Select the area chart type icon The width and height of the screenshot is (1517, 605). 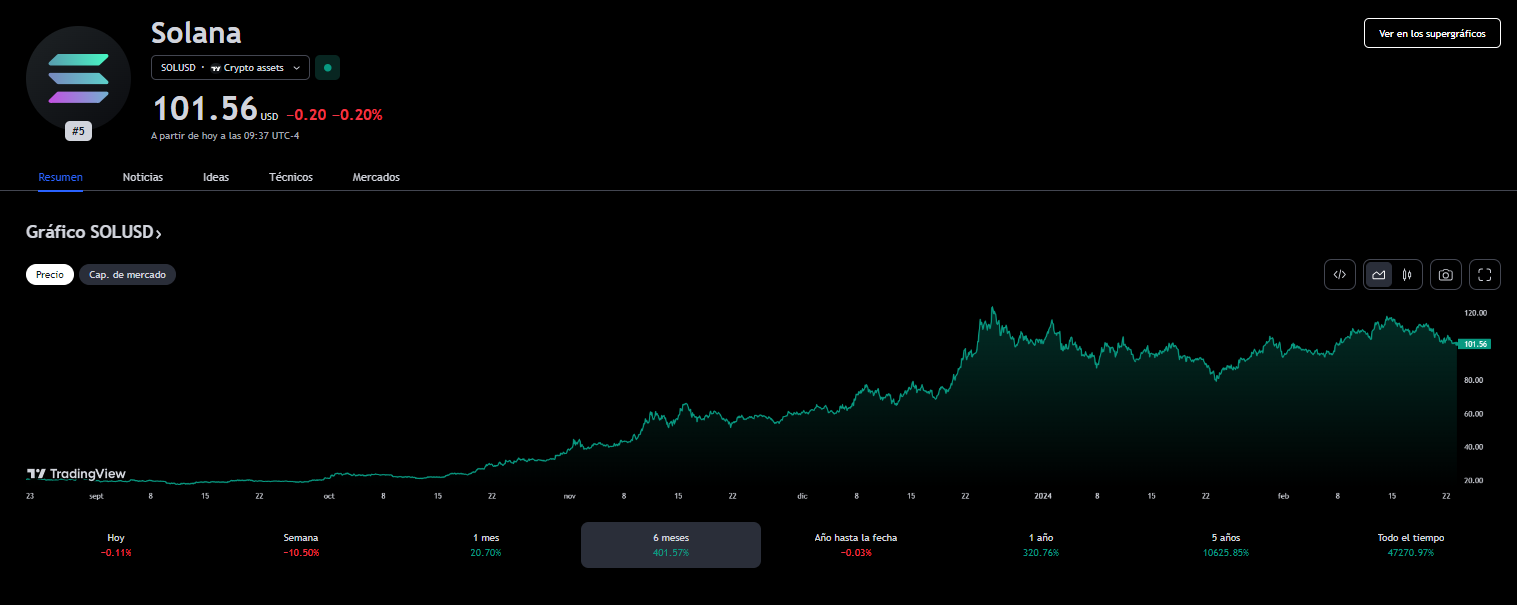[1379, 274]
